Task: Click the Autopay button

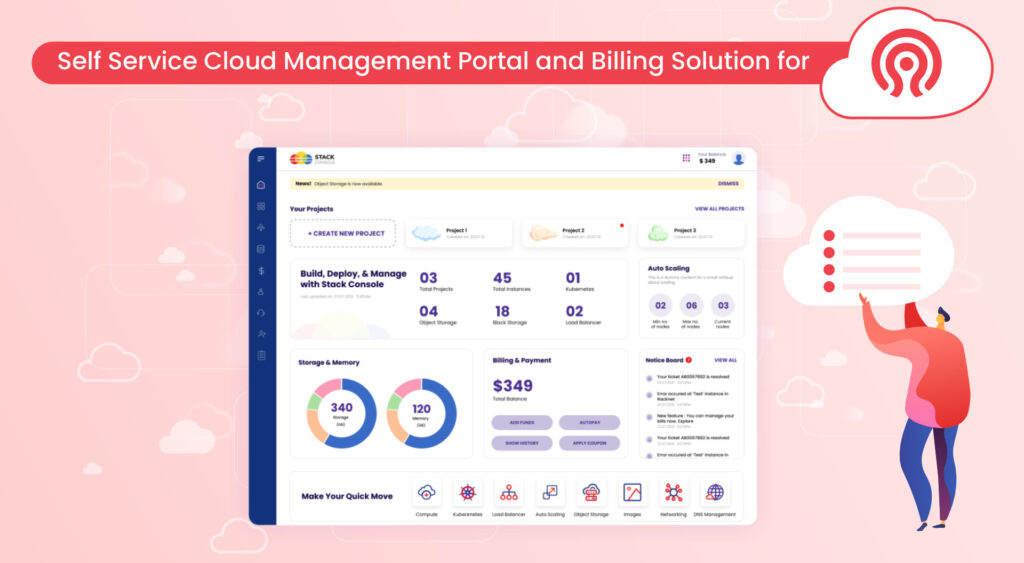Action: point(590,423)
